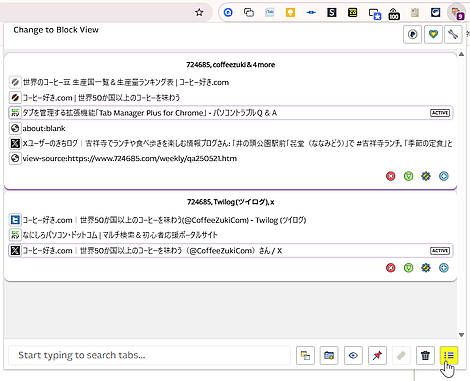Image resolution: width=470 pixels, height=381 pixels.
Task: Toggle the yellow list view button
Action: point(449,355)
